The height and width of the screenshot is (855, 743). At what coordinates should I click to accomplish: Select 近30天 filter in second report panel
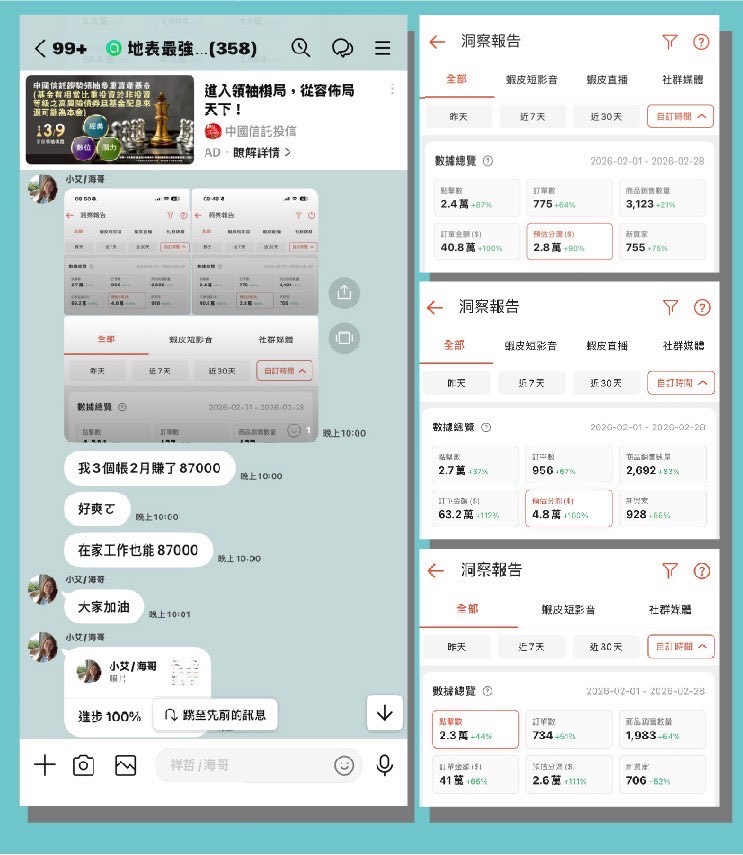tap(606, 383)
